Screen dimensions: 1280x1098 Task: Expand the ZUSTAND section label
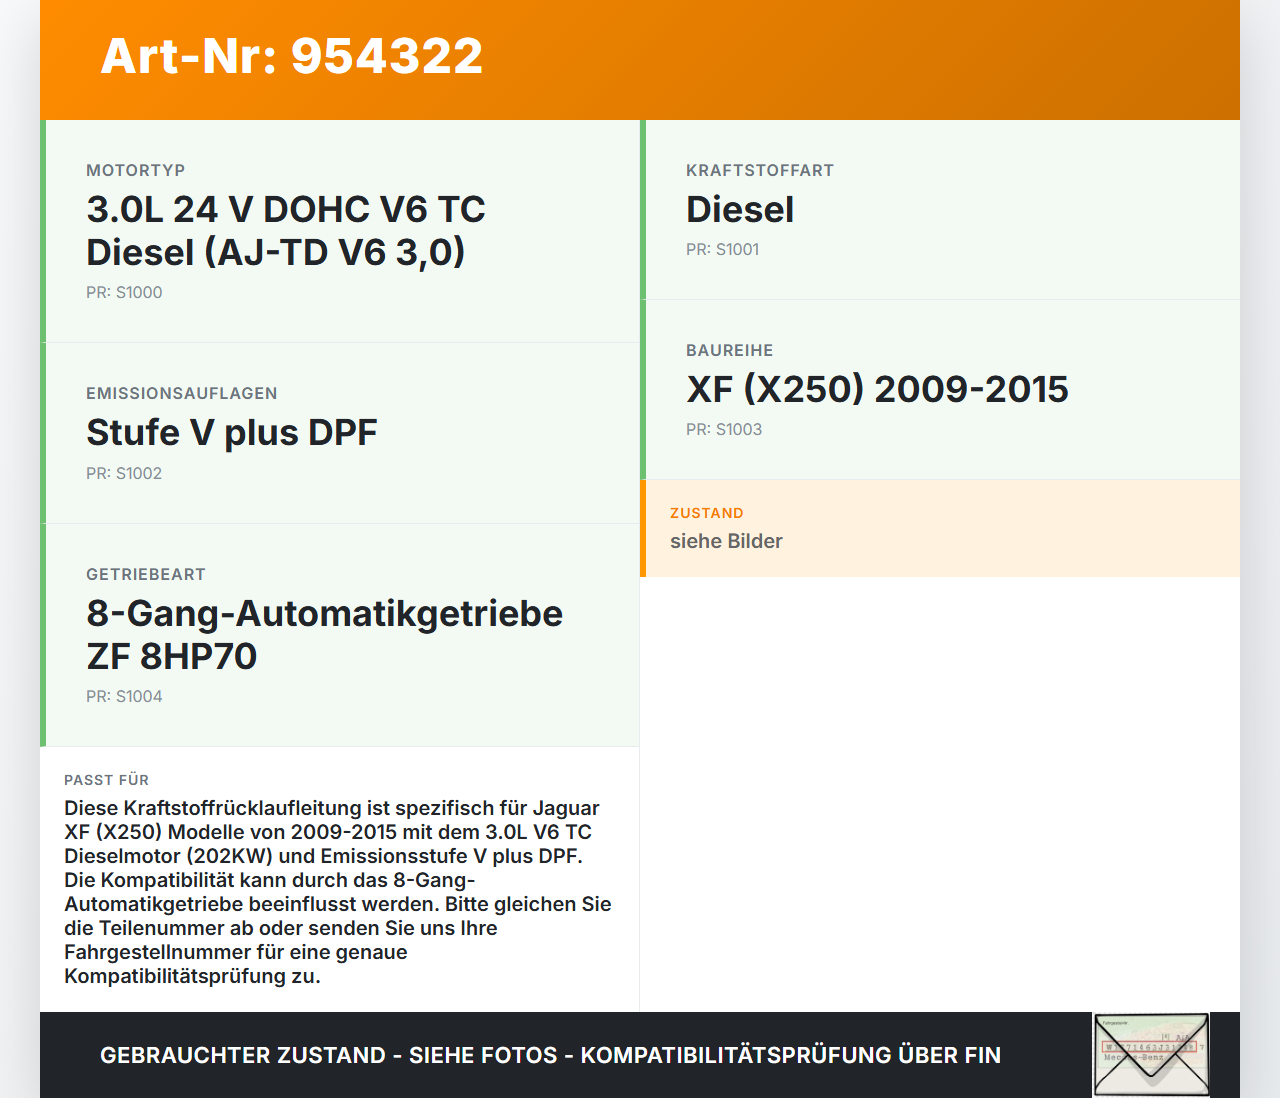[x=707, y=513]
